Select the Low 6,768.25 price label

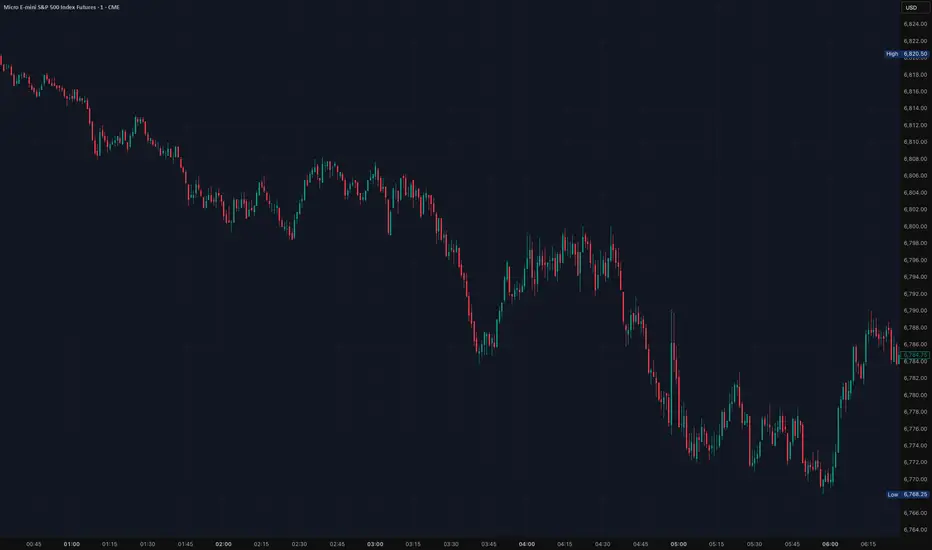(x=907, y=494)
